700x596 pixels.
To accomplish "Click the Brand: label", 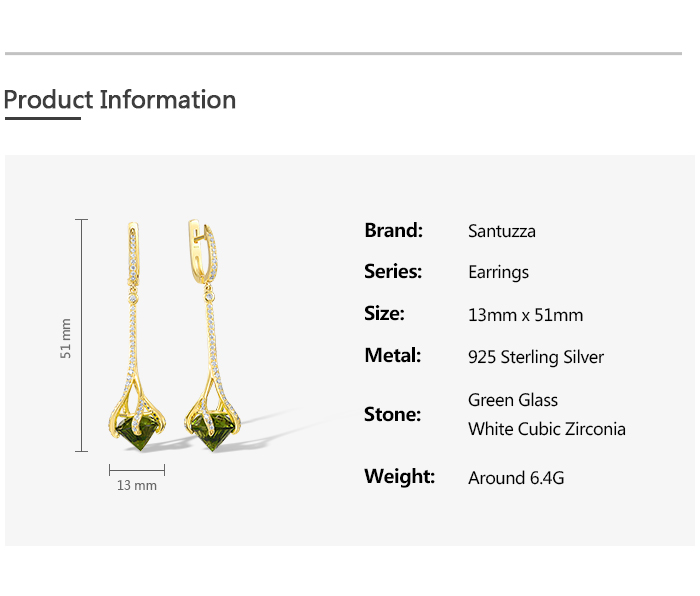I will 393,230.
